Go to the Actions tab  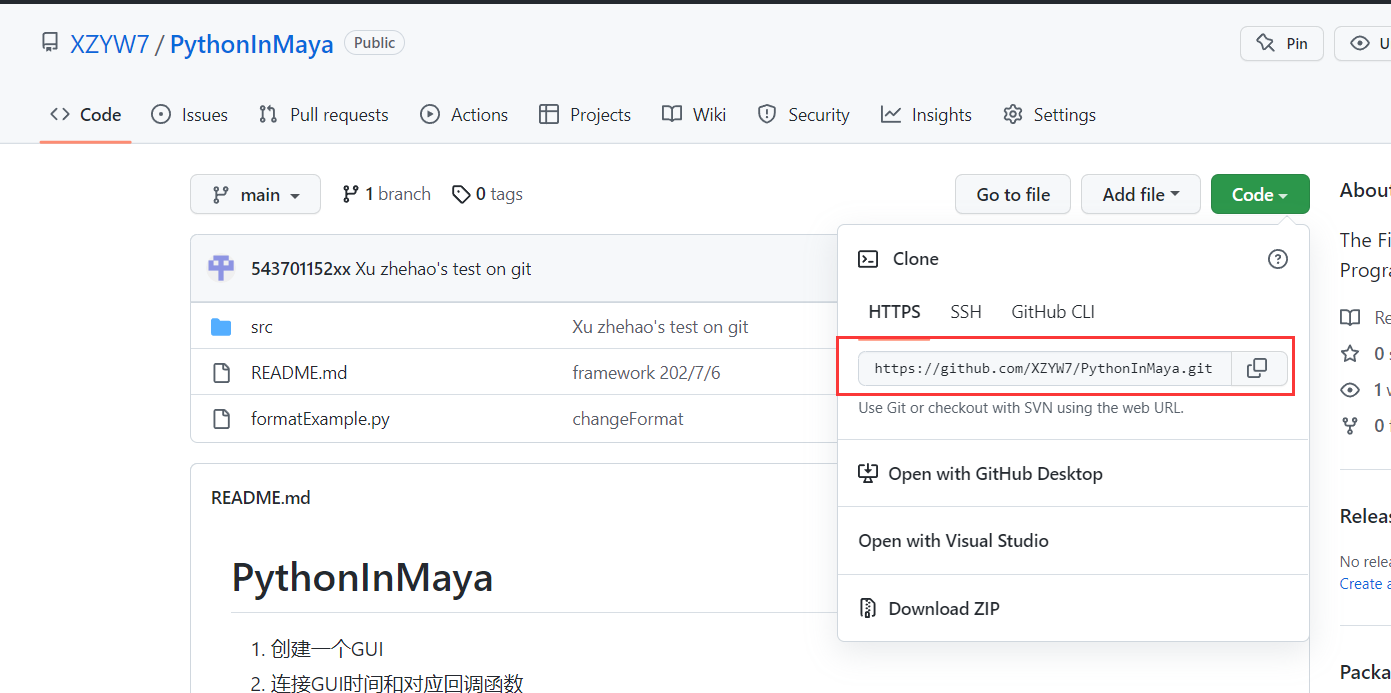[464, 115]
